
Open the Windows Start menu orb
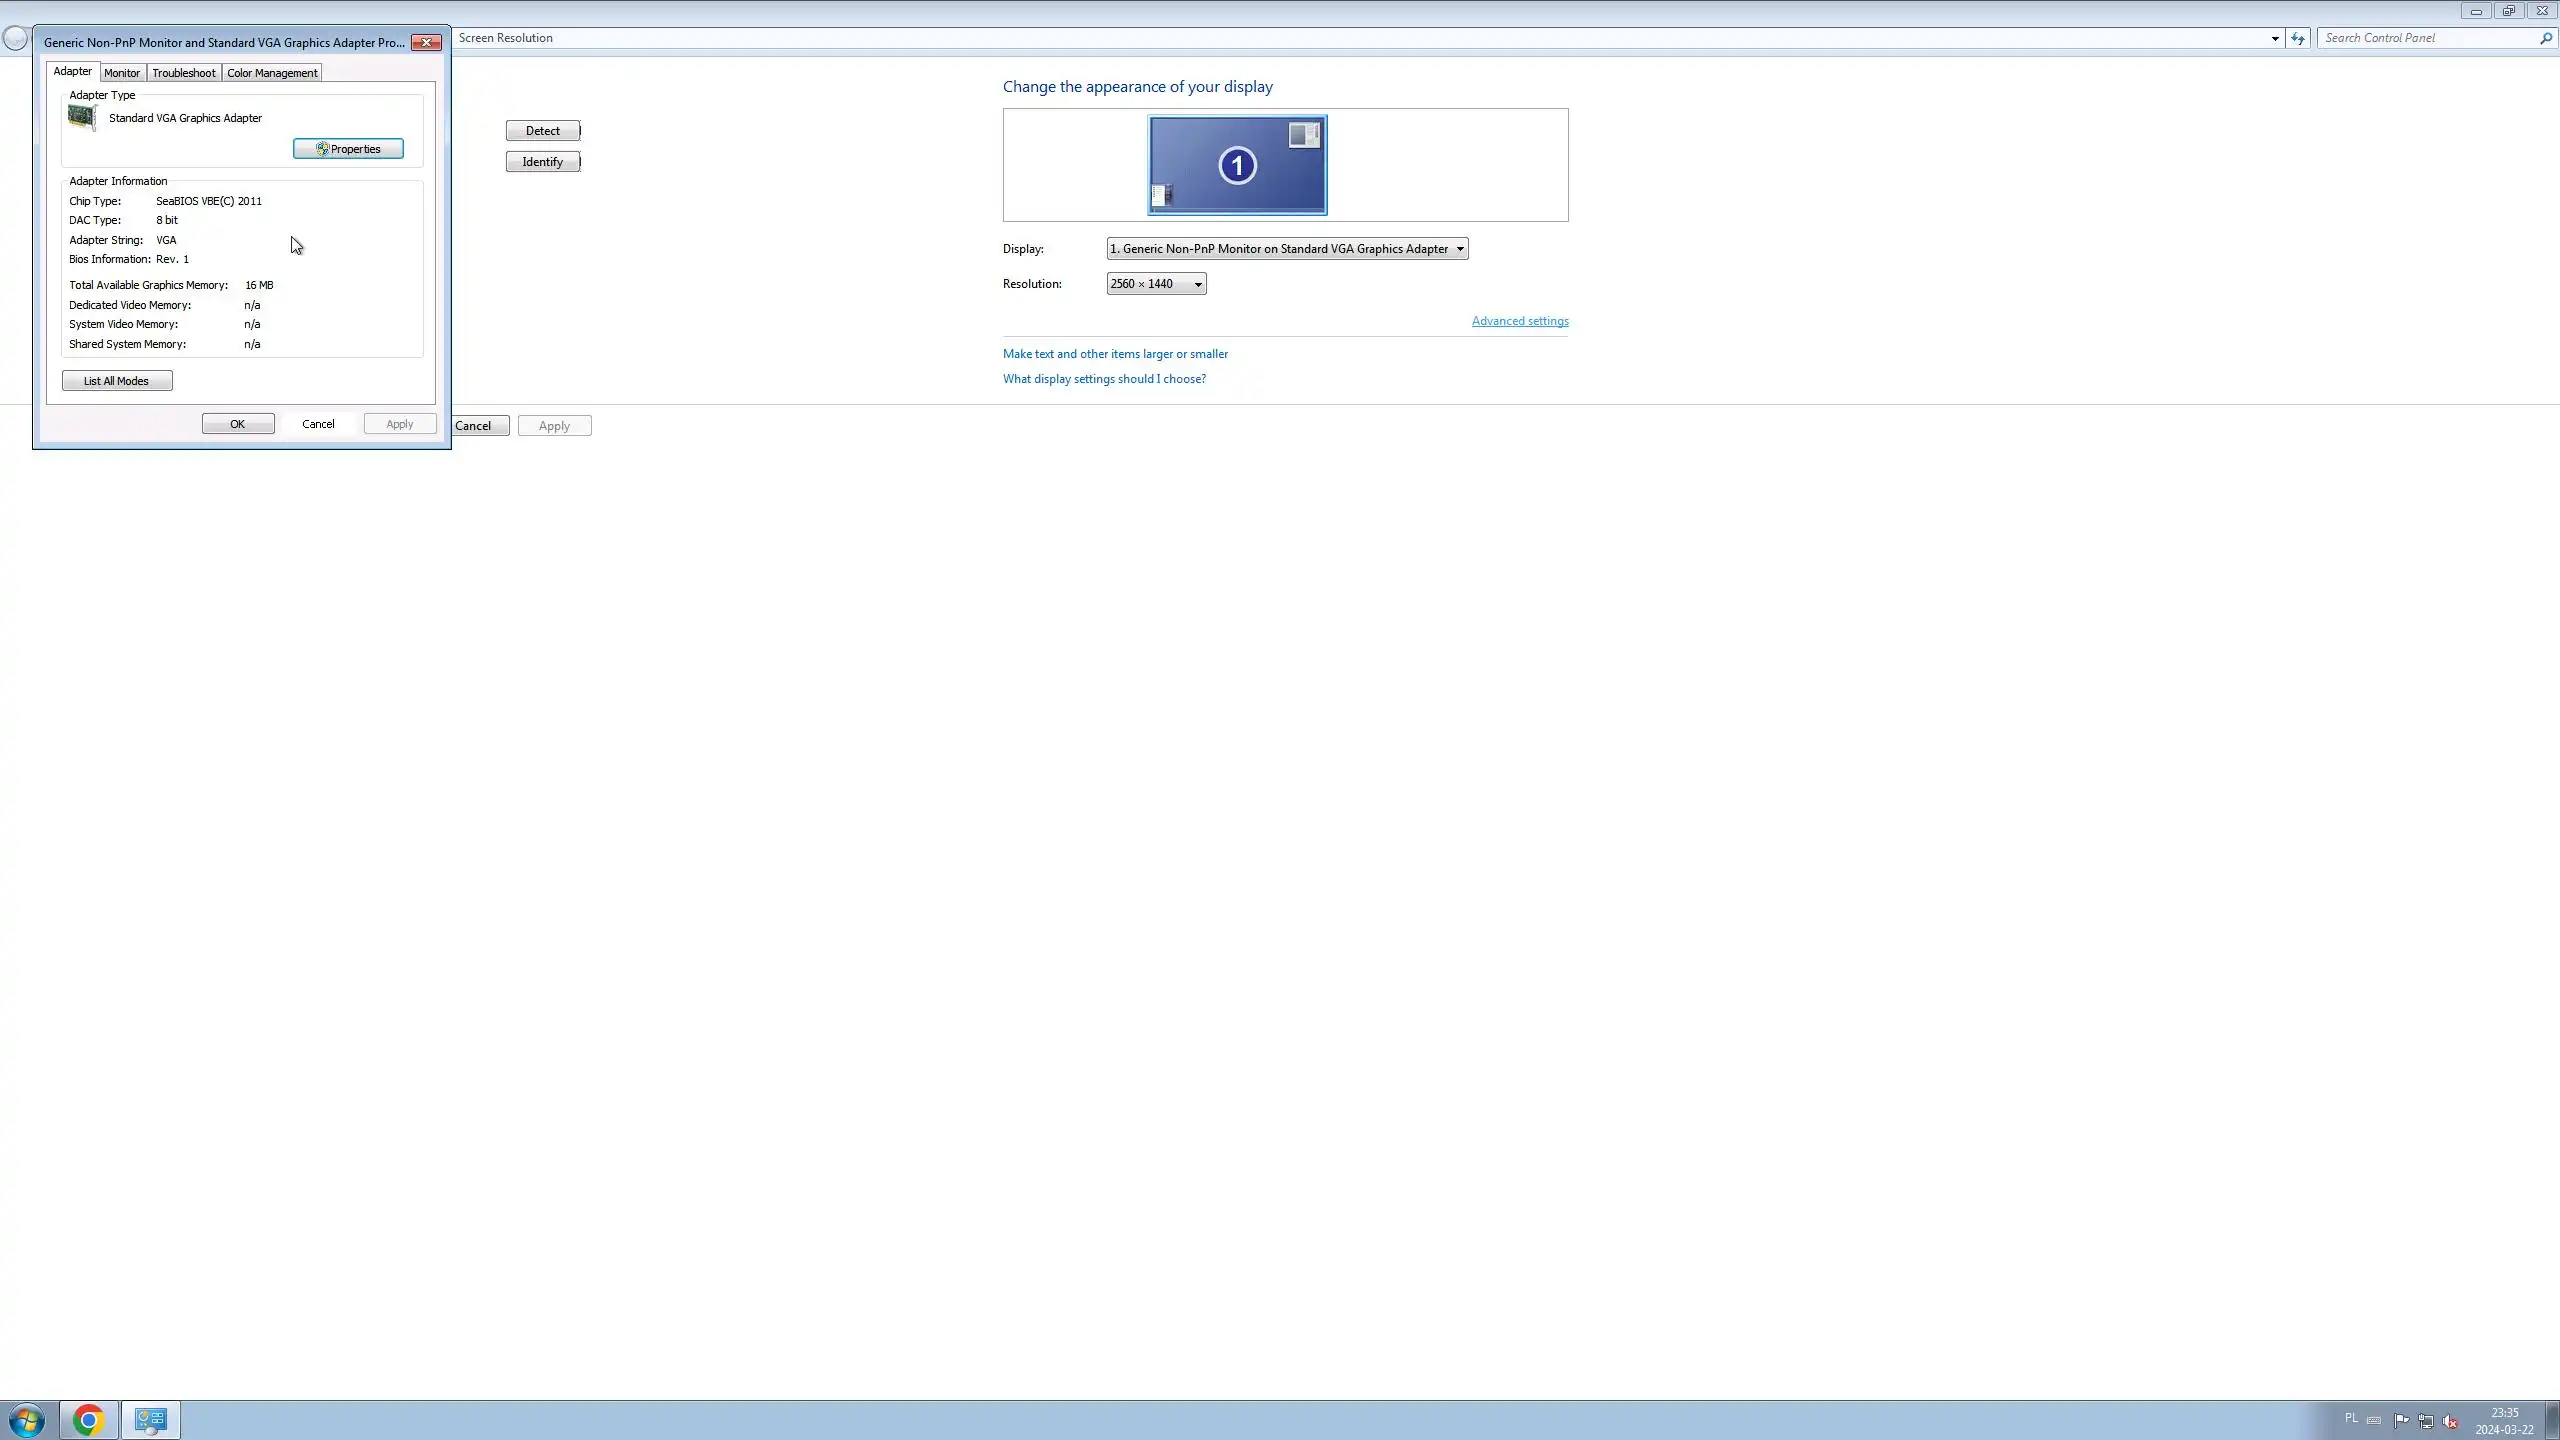tap(26, 1419)
